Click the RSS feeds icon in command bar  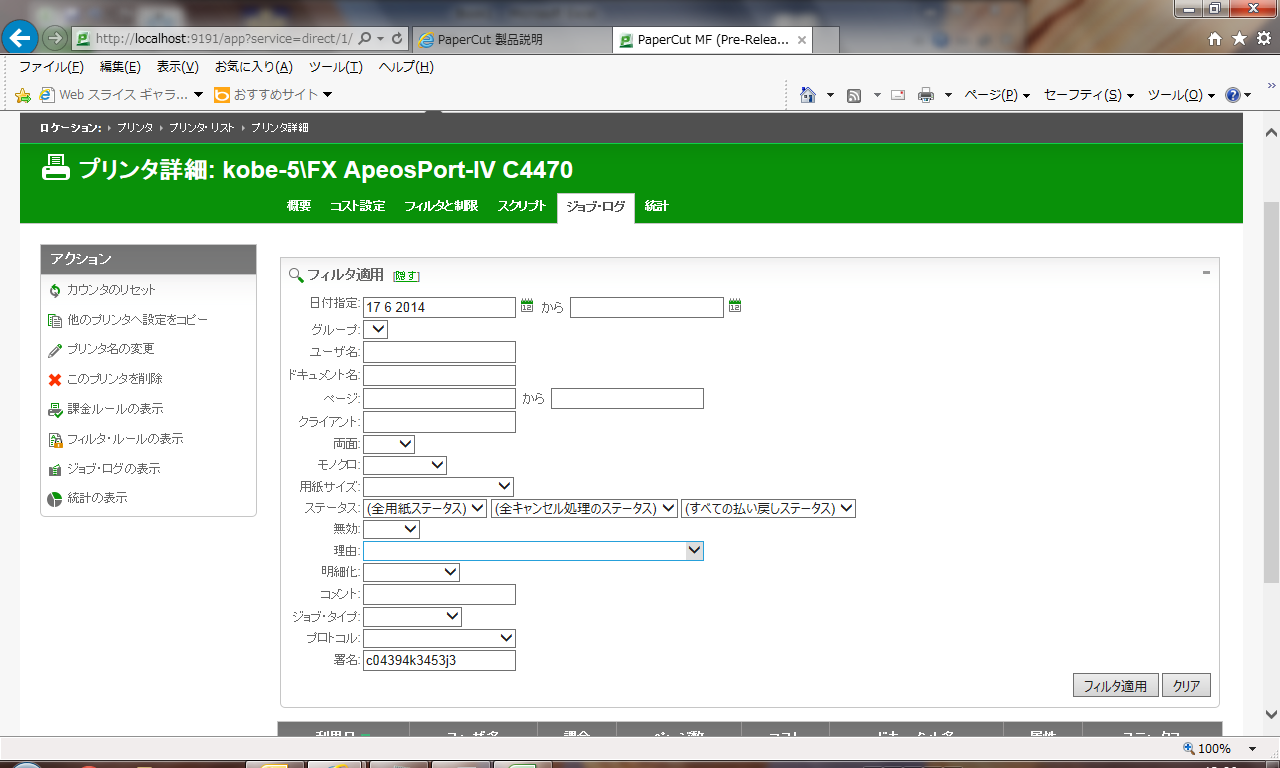(854, 95)
